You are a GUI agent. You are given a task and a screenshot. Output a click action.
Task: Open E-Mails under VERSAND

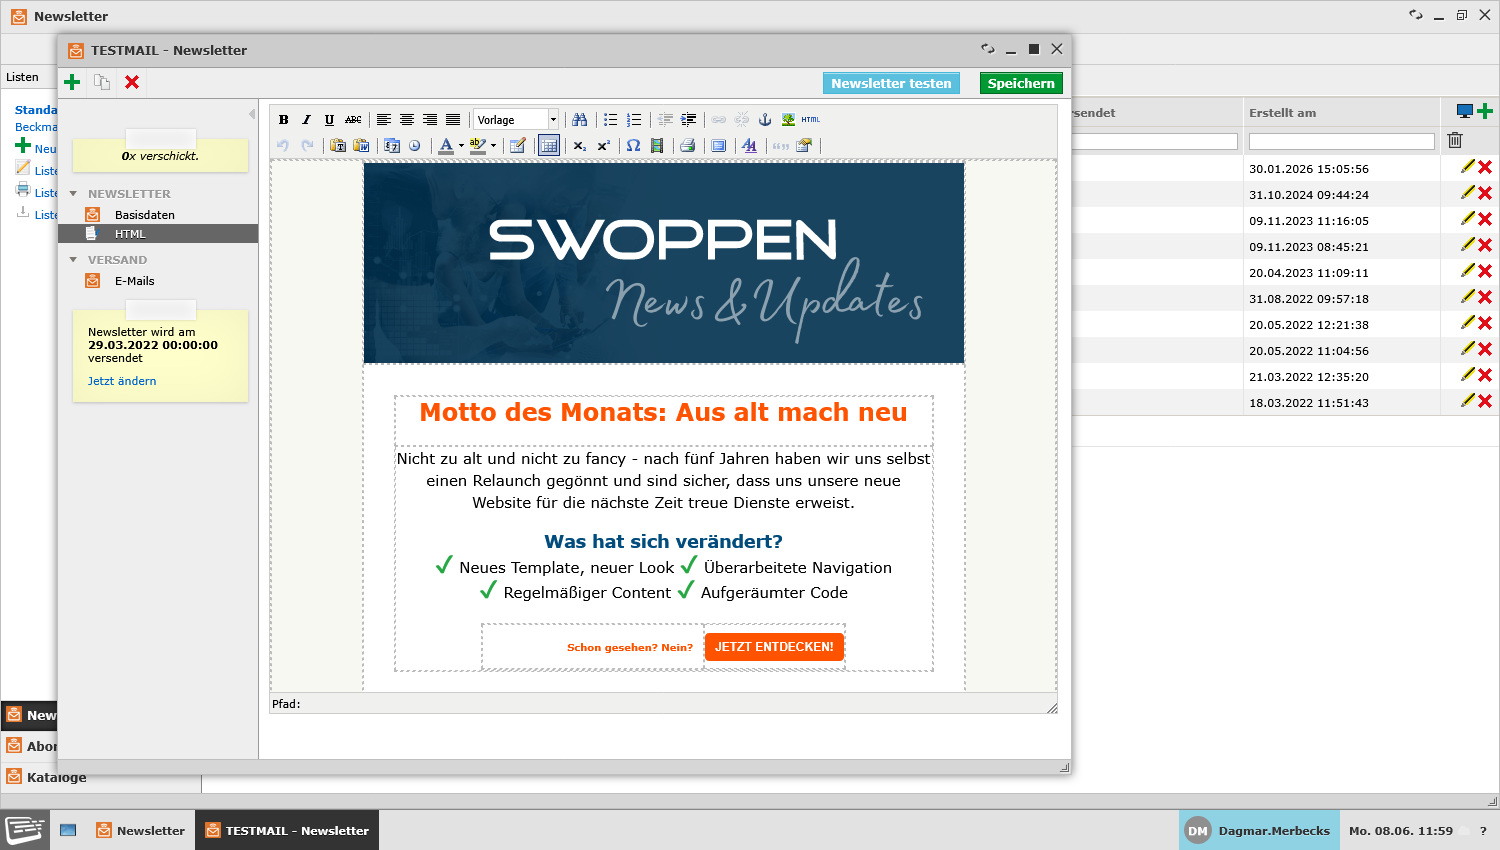point(134,281)
